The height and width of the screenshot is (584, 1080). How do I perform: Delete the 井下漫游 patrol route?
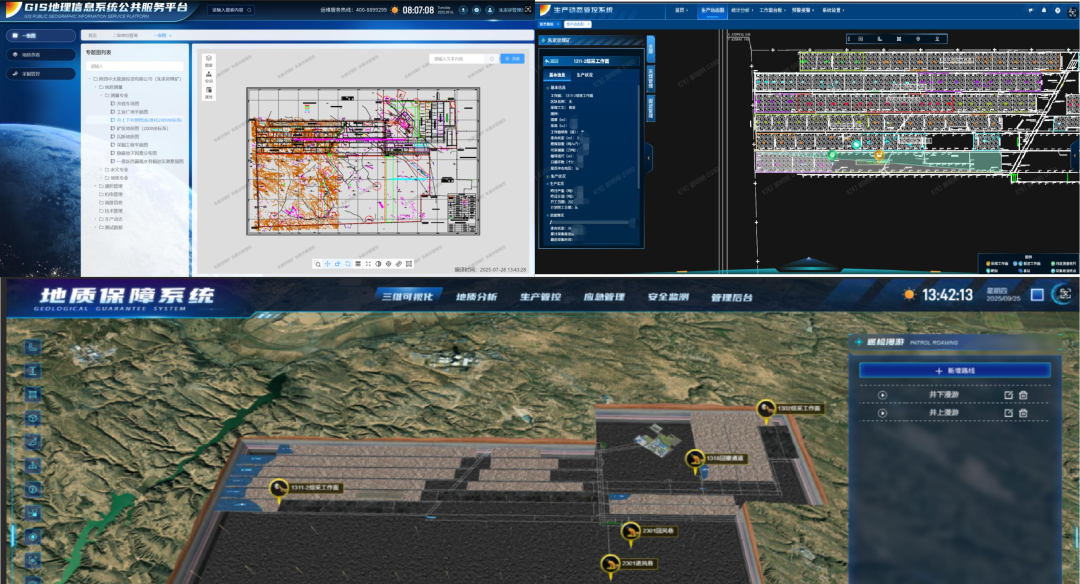(x=1023, y=395)
